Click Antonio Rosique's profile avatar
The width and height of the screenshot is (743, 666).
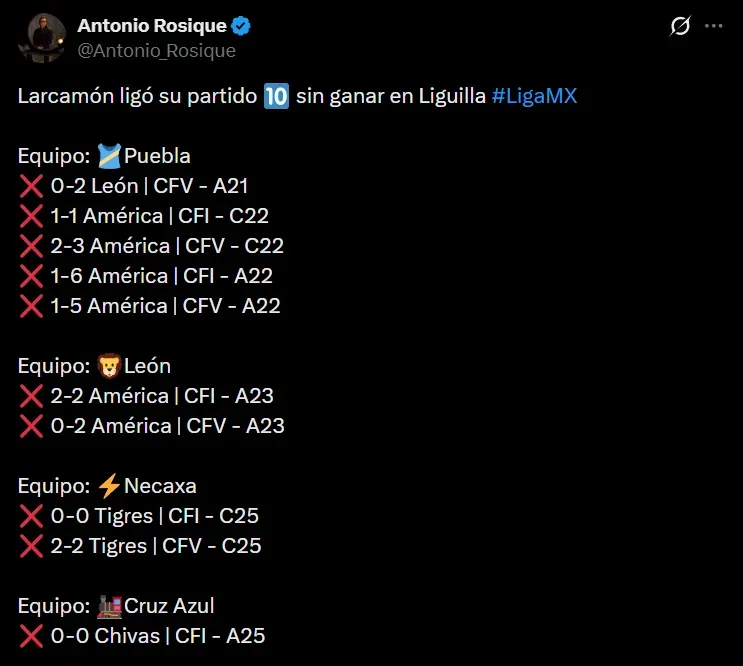pyautogui.click(x=41, y=38)
